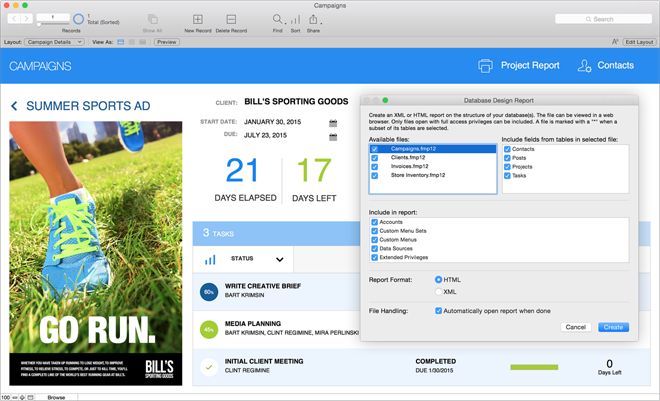Click the records slider under record number

pos(53,24)
